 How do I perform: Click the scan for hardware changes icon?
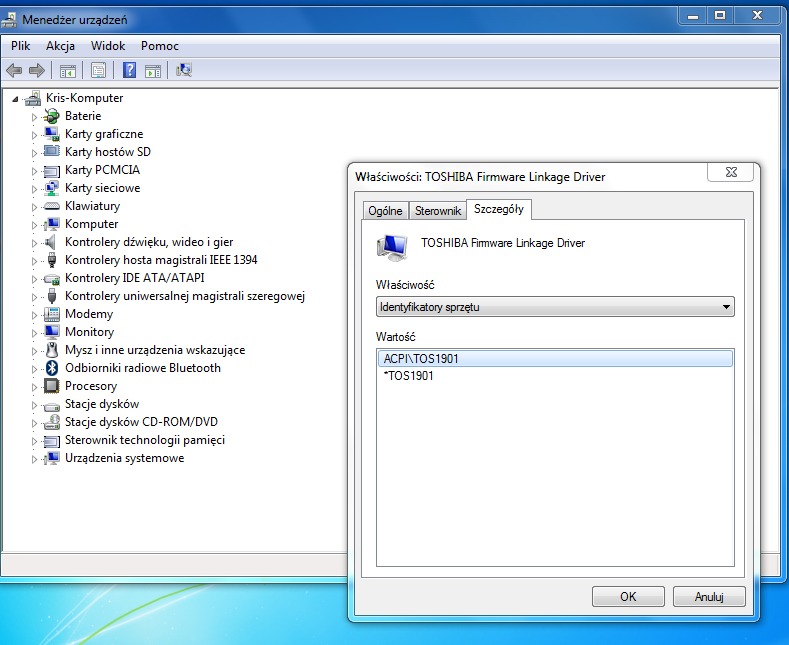point(184,70)
